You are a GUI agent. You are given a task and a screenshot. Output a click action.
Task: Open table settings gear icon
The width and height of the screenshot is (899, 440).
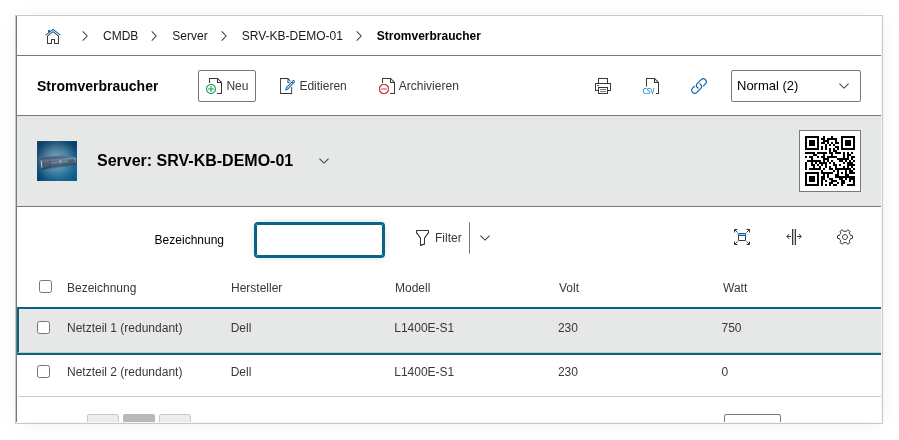click(845, 237)
